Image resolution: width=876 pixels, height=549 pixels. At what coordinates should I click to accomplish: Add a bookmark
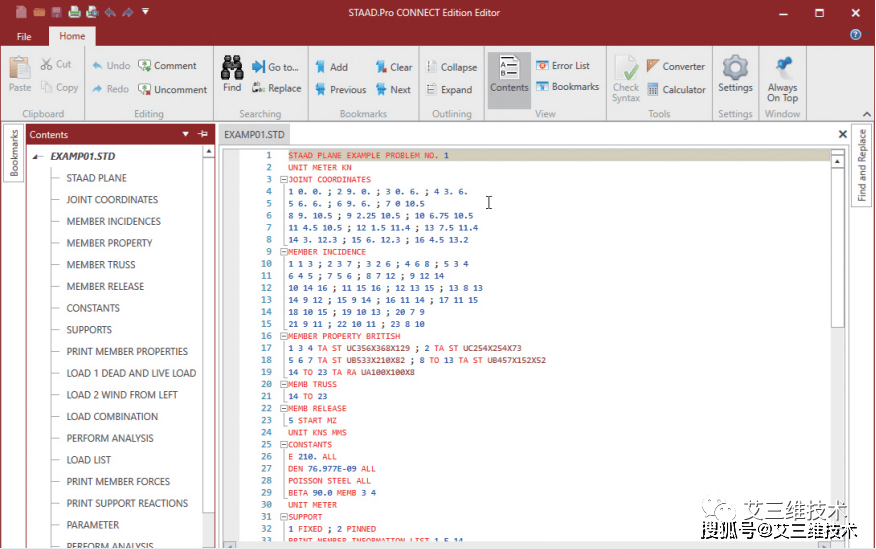point(331,67)
